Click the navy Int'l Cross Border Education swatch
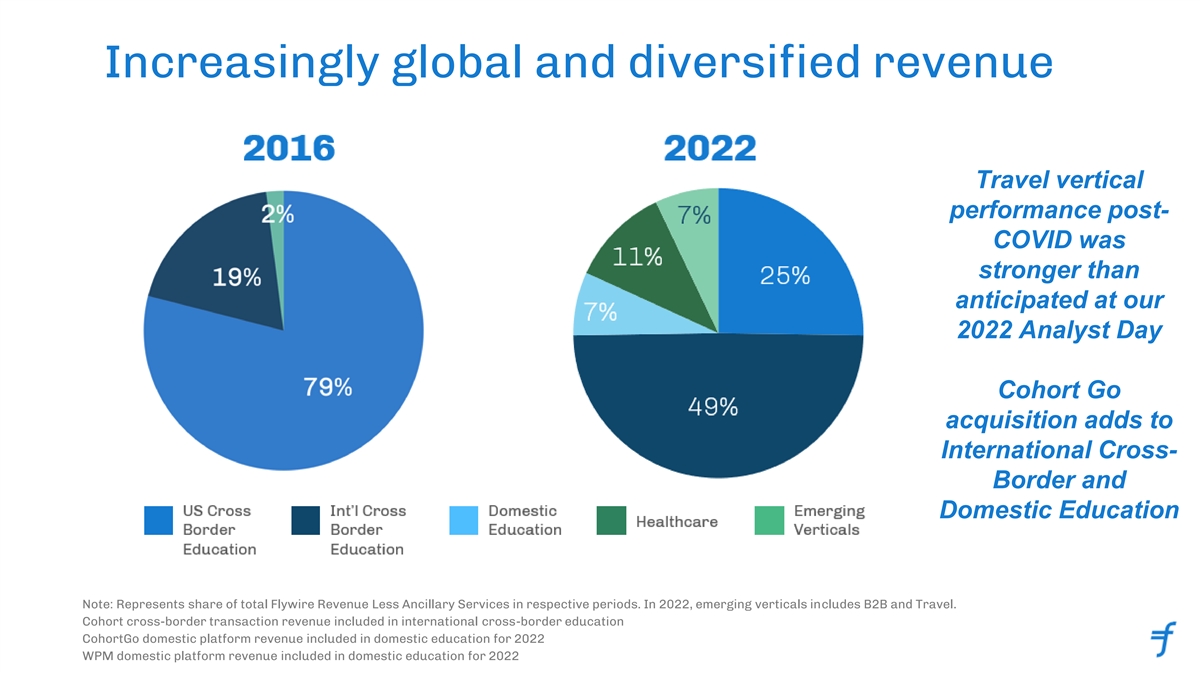1200x675 pixels. 306,520
